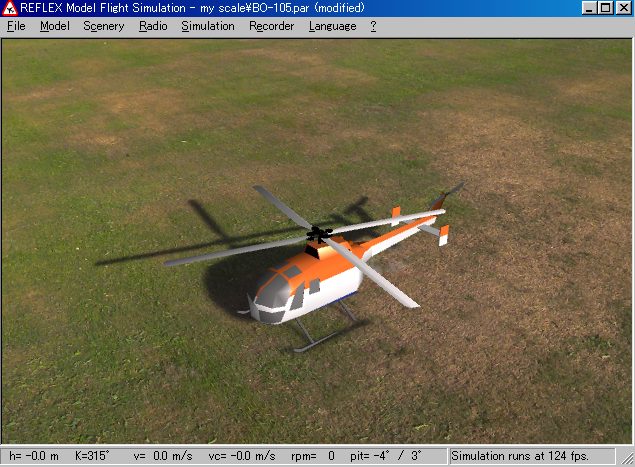
Task: Click the altitude reading 'h= -0.0 m'
Action: click(x=34, y=456)
